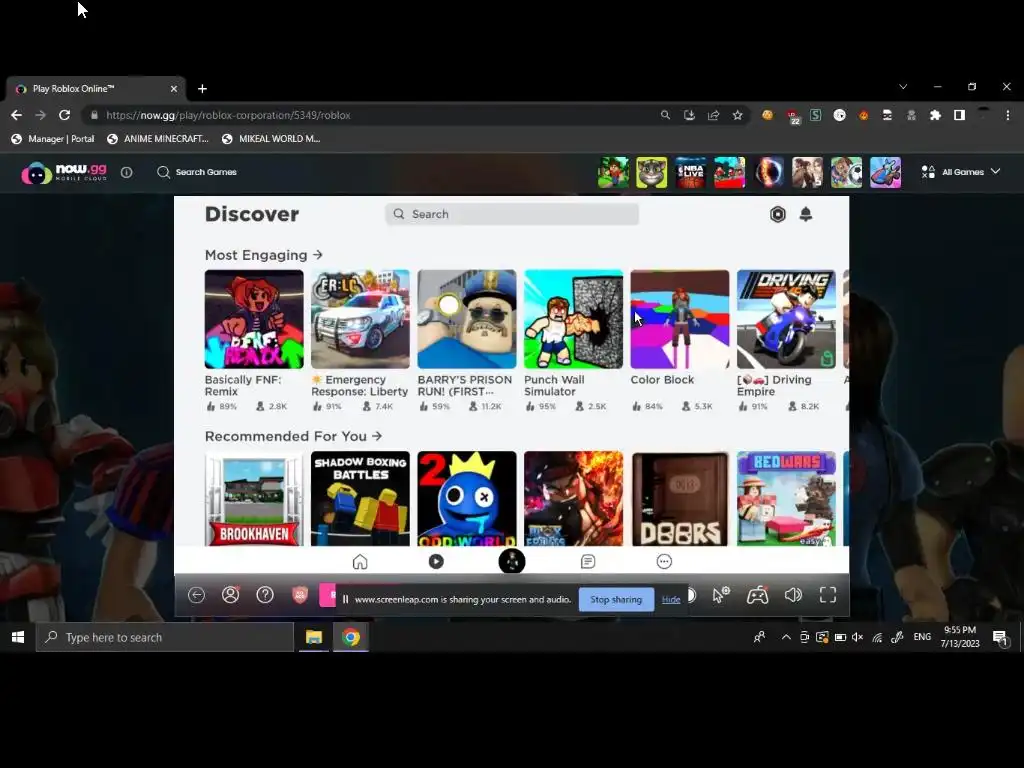Open the Basically FNF: Remix game thumbnail
Screen dimensions: 1024x768
[x=254, y=319]
